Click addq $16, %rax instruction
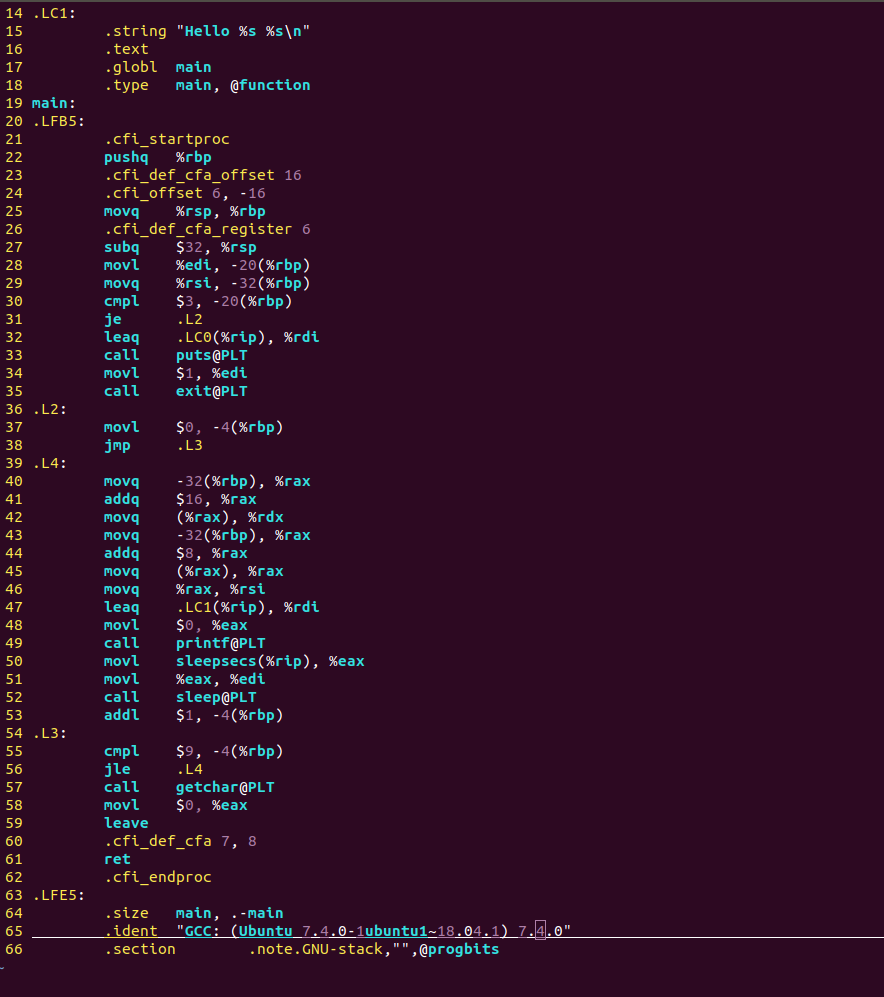This screenshot has width=884, height=997. [x=181, y=499]
